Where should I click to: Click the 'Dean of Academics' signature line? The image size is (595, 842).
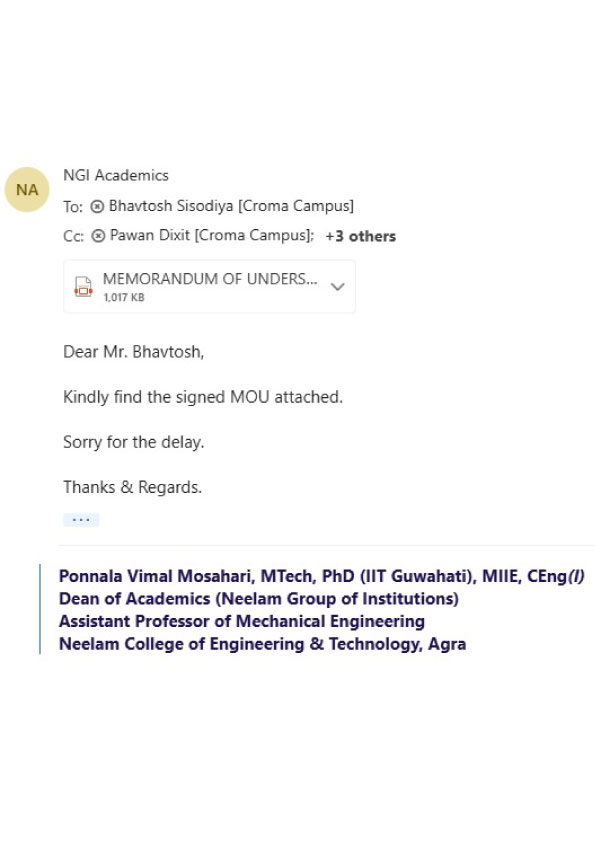click(259, 599)
